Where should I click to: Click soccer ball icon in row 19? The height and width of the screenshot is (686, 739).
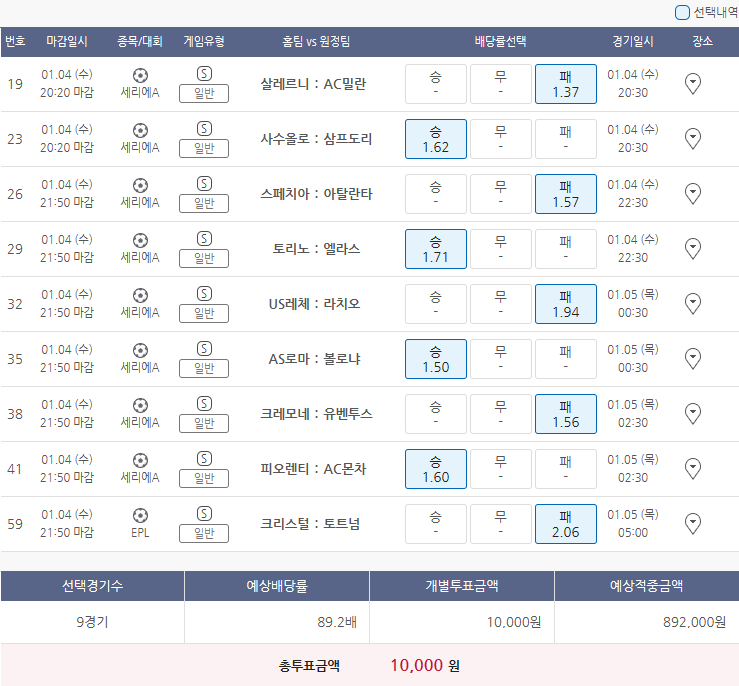(x=140, y=75)
